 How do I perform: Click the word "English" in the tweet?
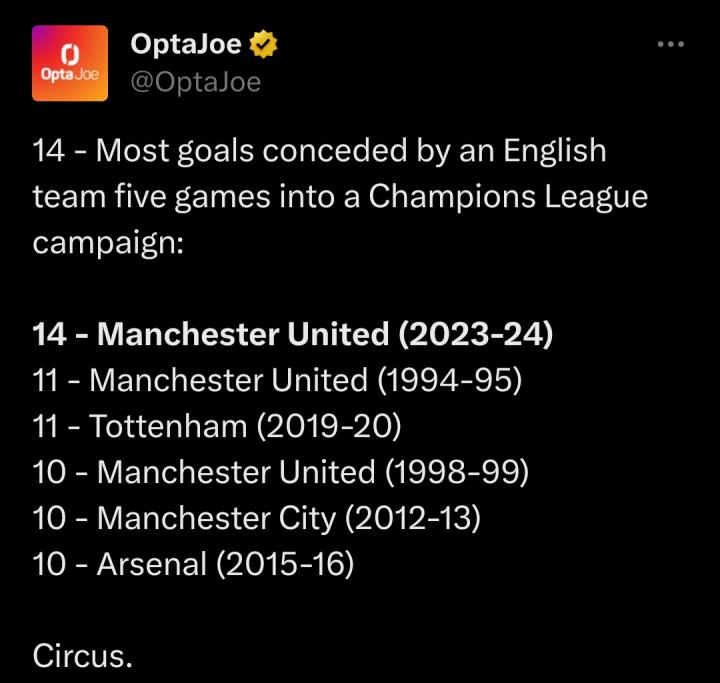click(x=554, y=151)
